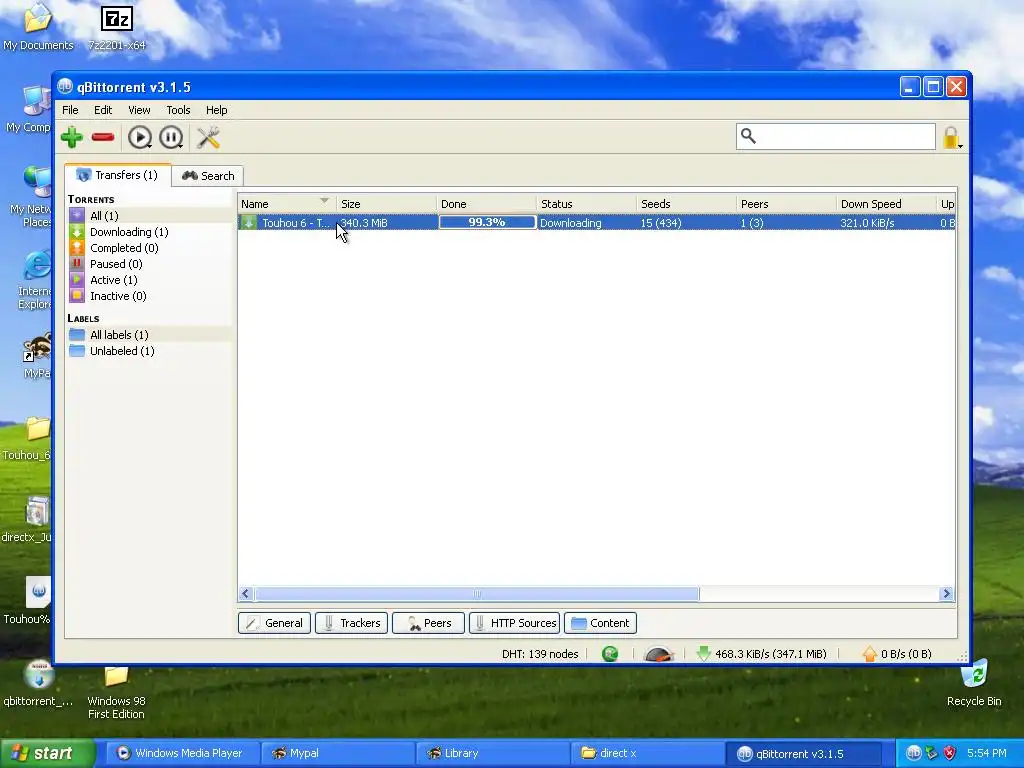Resume torrents with the play icon
Viewport: 1024px width, 768px height.
[x=139, y=138]
